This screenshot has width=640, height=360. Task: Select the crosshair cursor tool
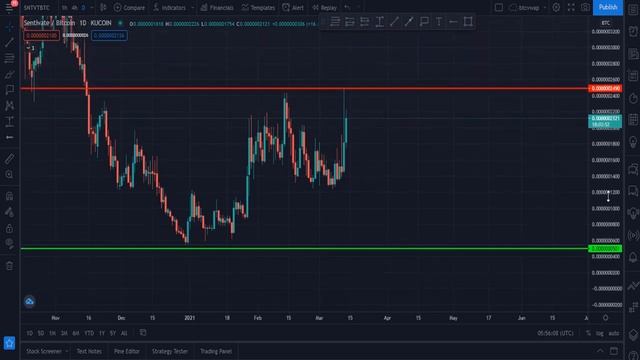(9, 27)
